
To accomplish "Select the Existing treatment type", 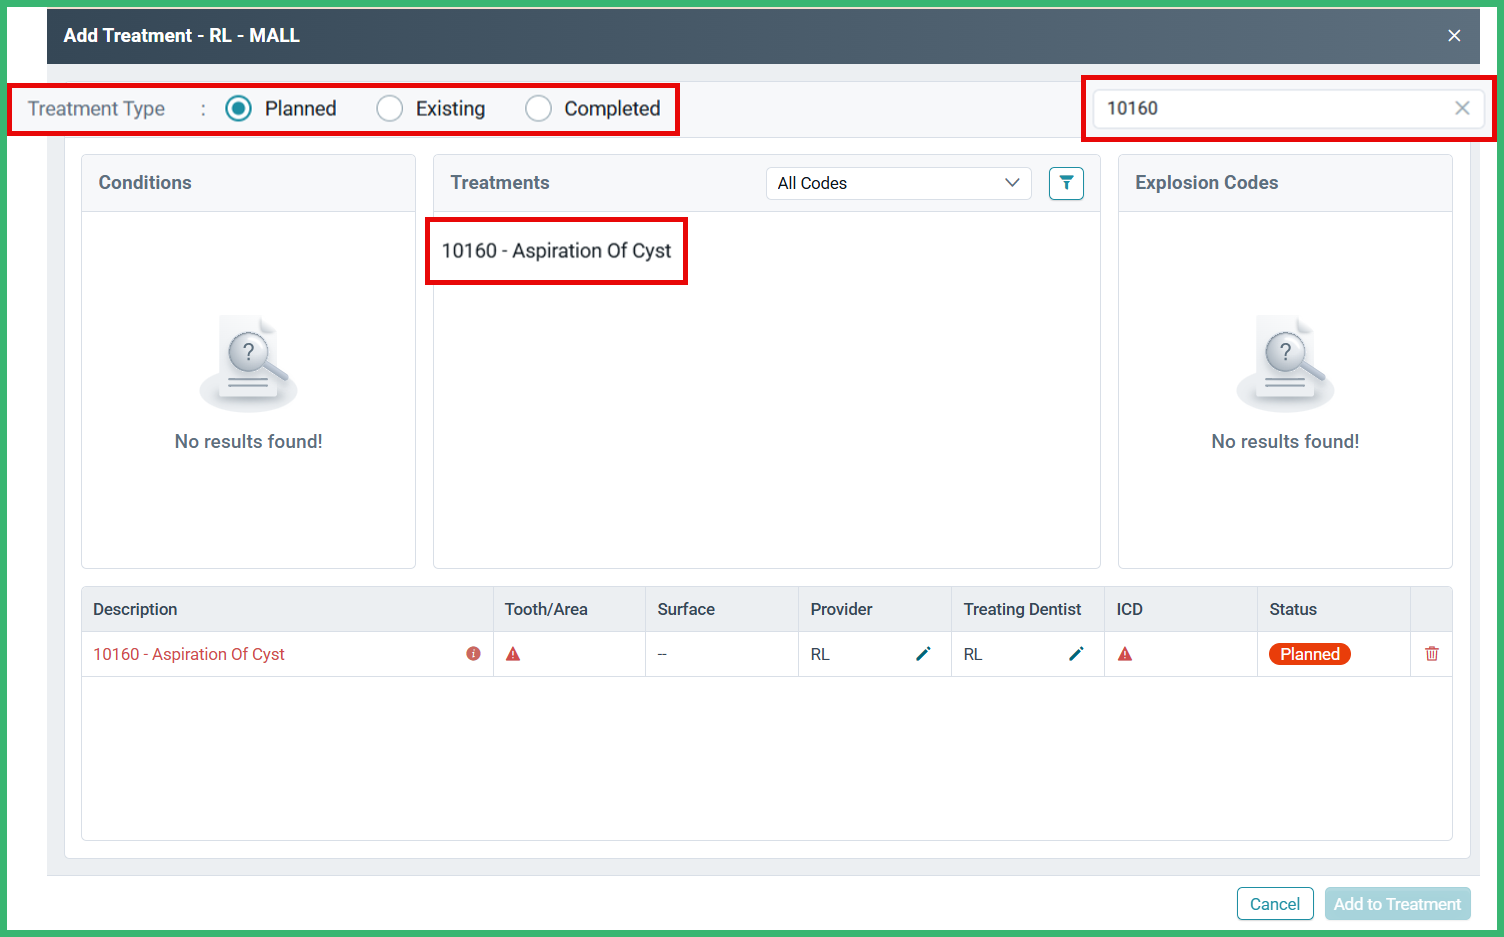I will pyautogui.click(x=389, y=108).
